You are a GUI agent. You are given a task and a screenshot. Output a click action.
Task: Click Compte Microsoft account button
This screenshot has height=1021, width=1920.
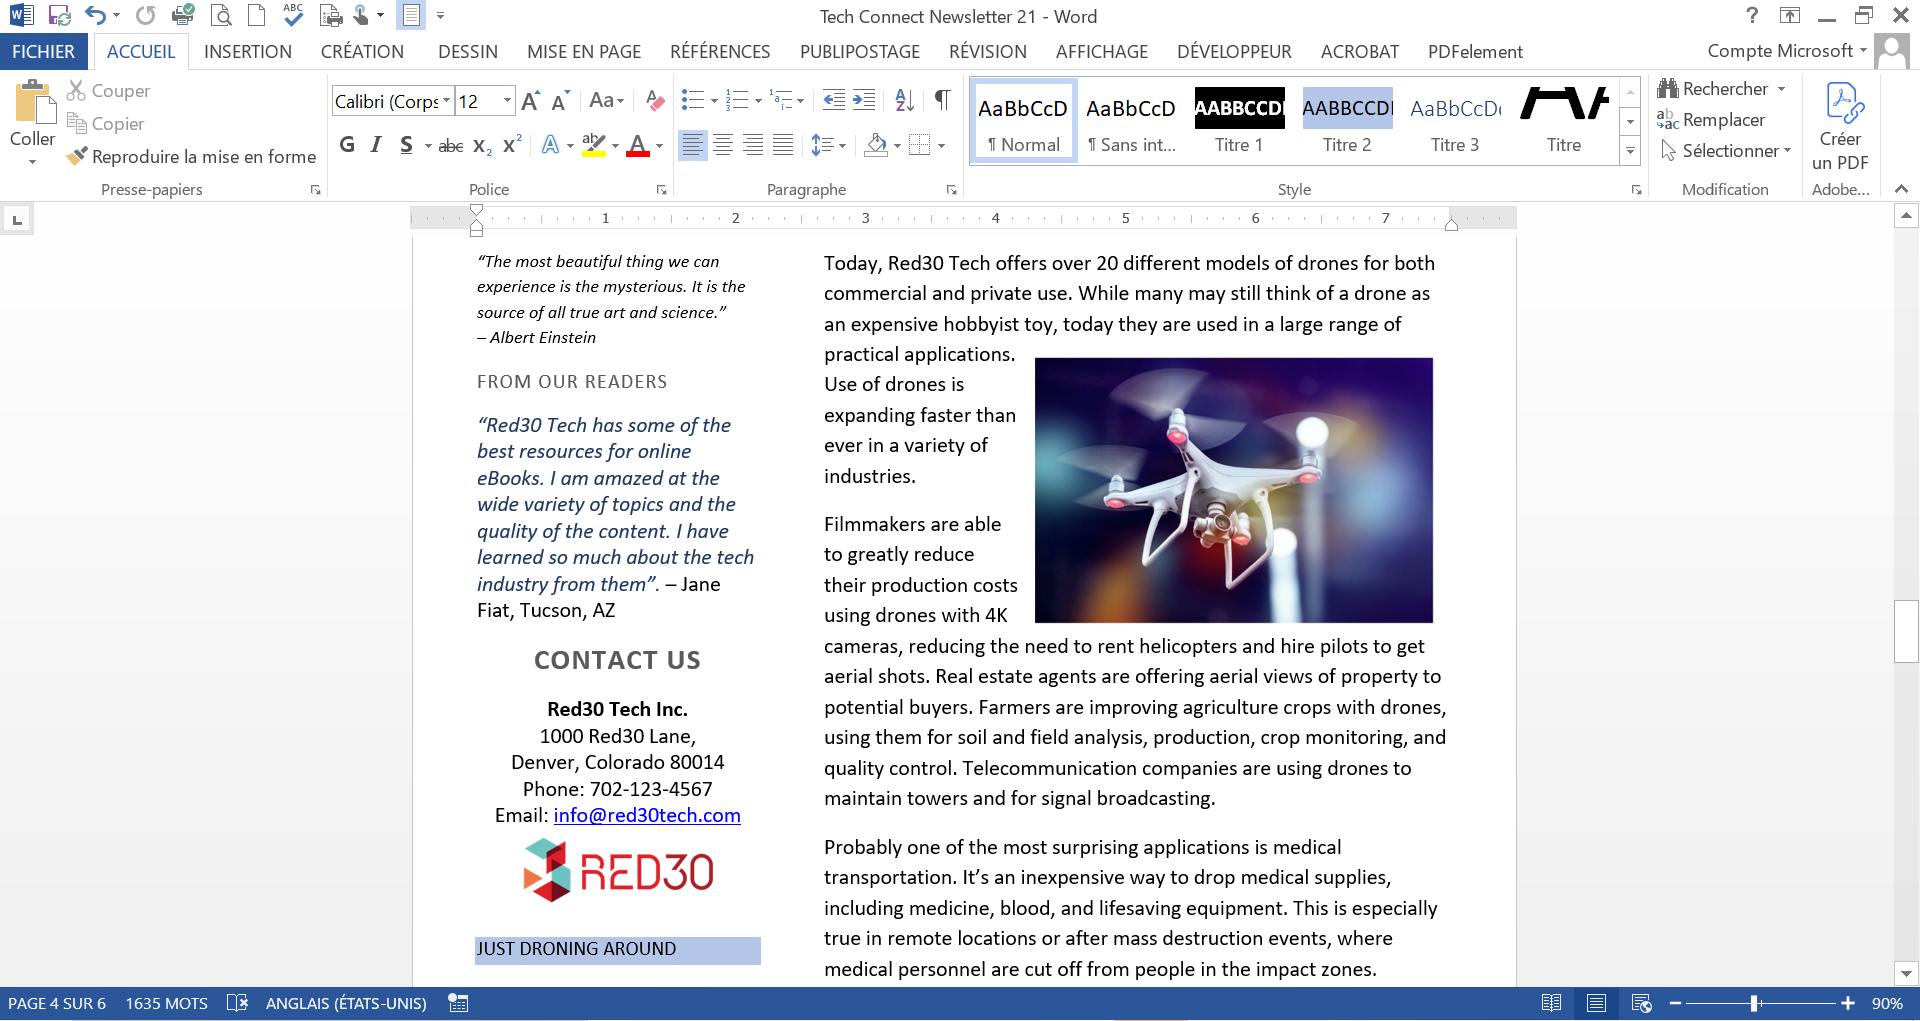coord(1786,51)
